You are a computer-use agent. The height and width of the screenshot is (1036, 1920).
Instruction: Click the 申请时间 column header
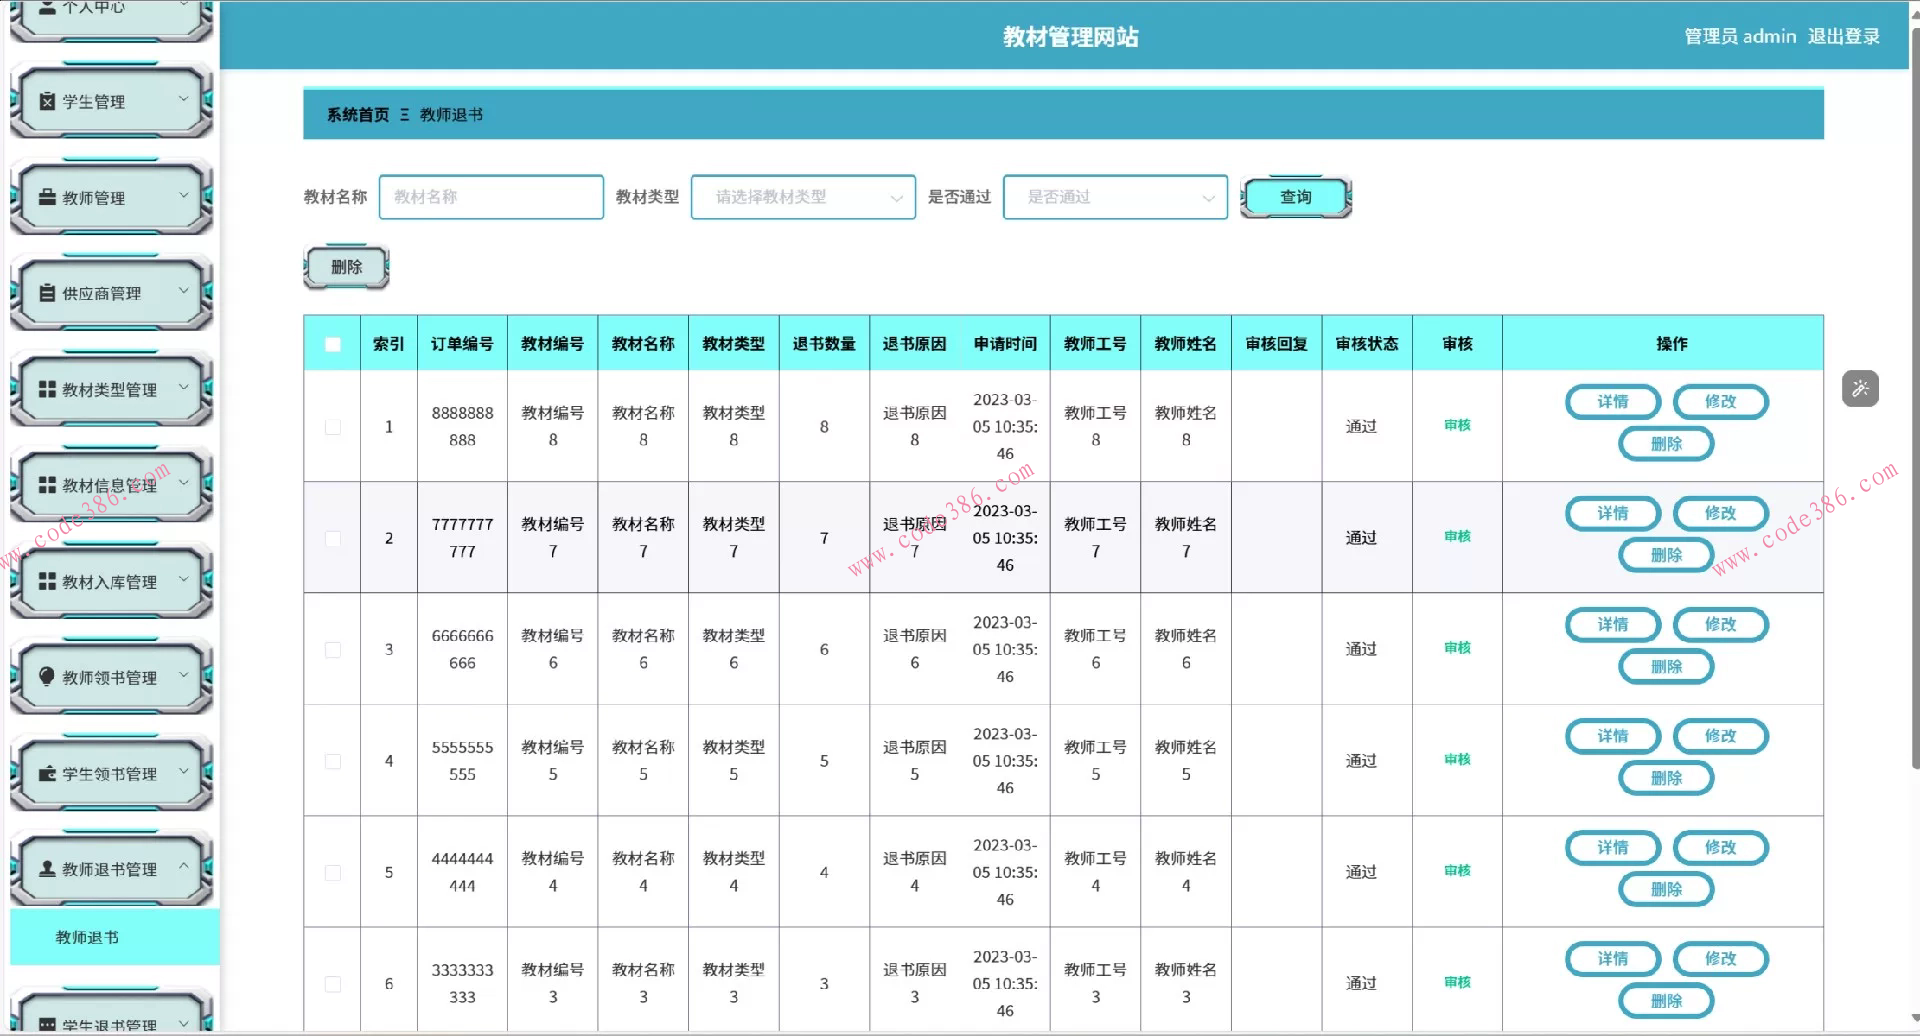click(x=1005, y=344)
